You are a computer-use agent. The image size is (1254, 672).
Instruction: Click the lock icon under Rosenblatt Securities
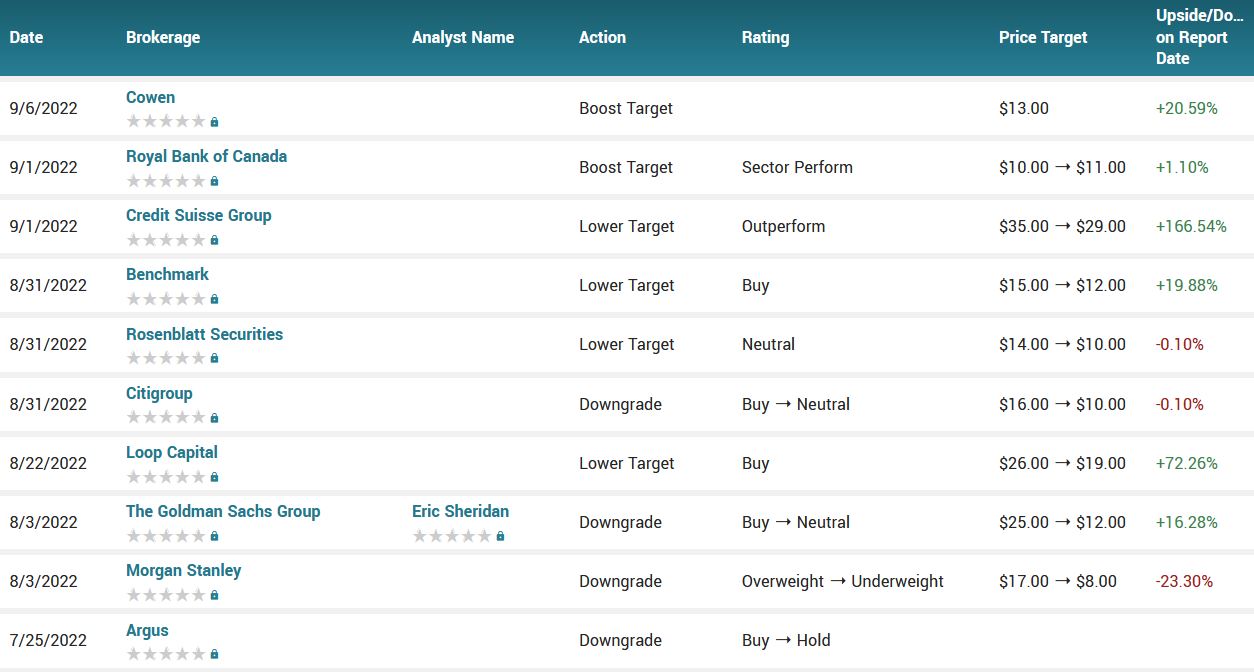(214, 358)
